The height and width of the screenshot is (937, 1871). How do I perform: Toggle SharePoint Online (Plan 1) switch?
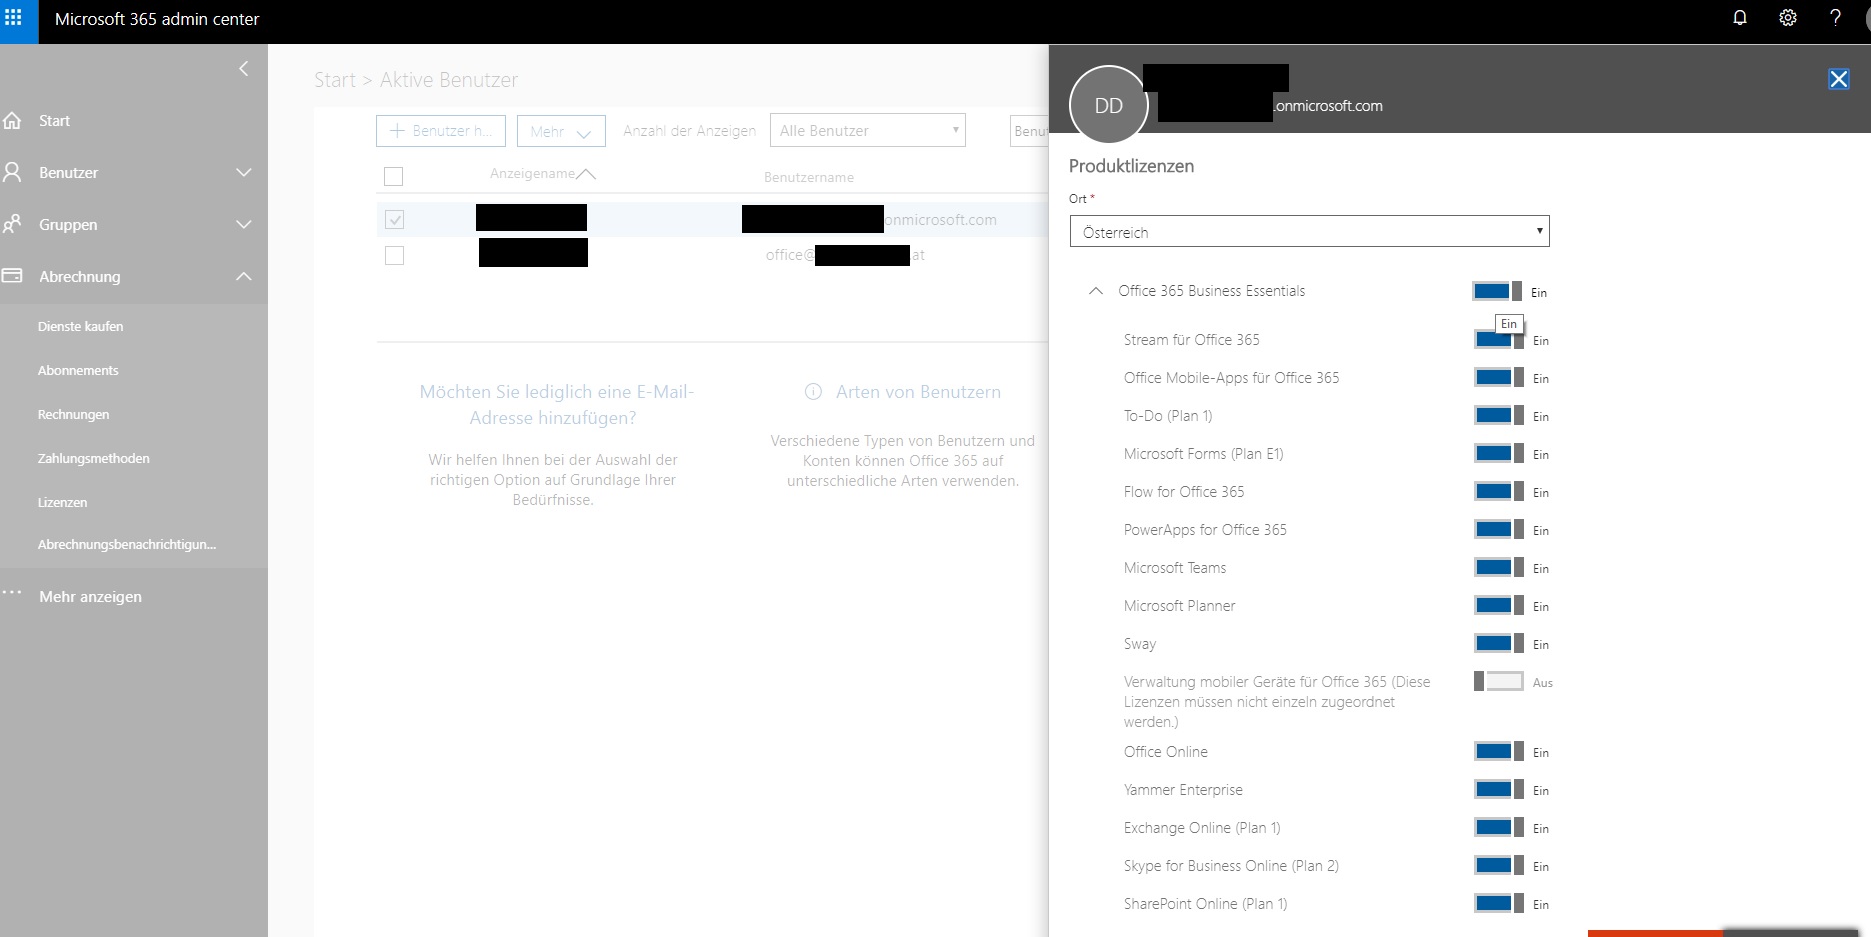pyautogui.click(x=1499, y=903)
